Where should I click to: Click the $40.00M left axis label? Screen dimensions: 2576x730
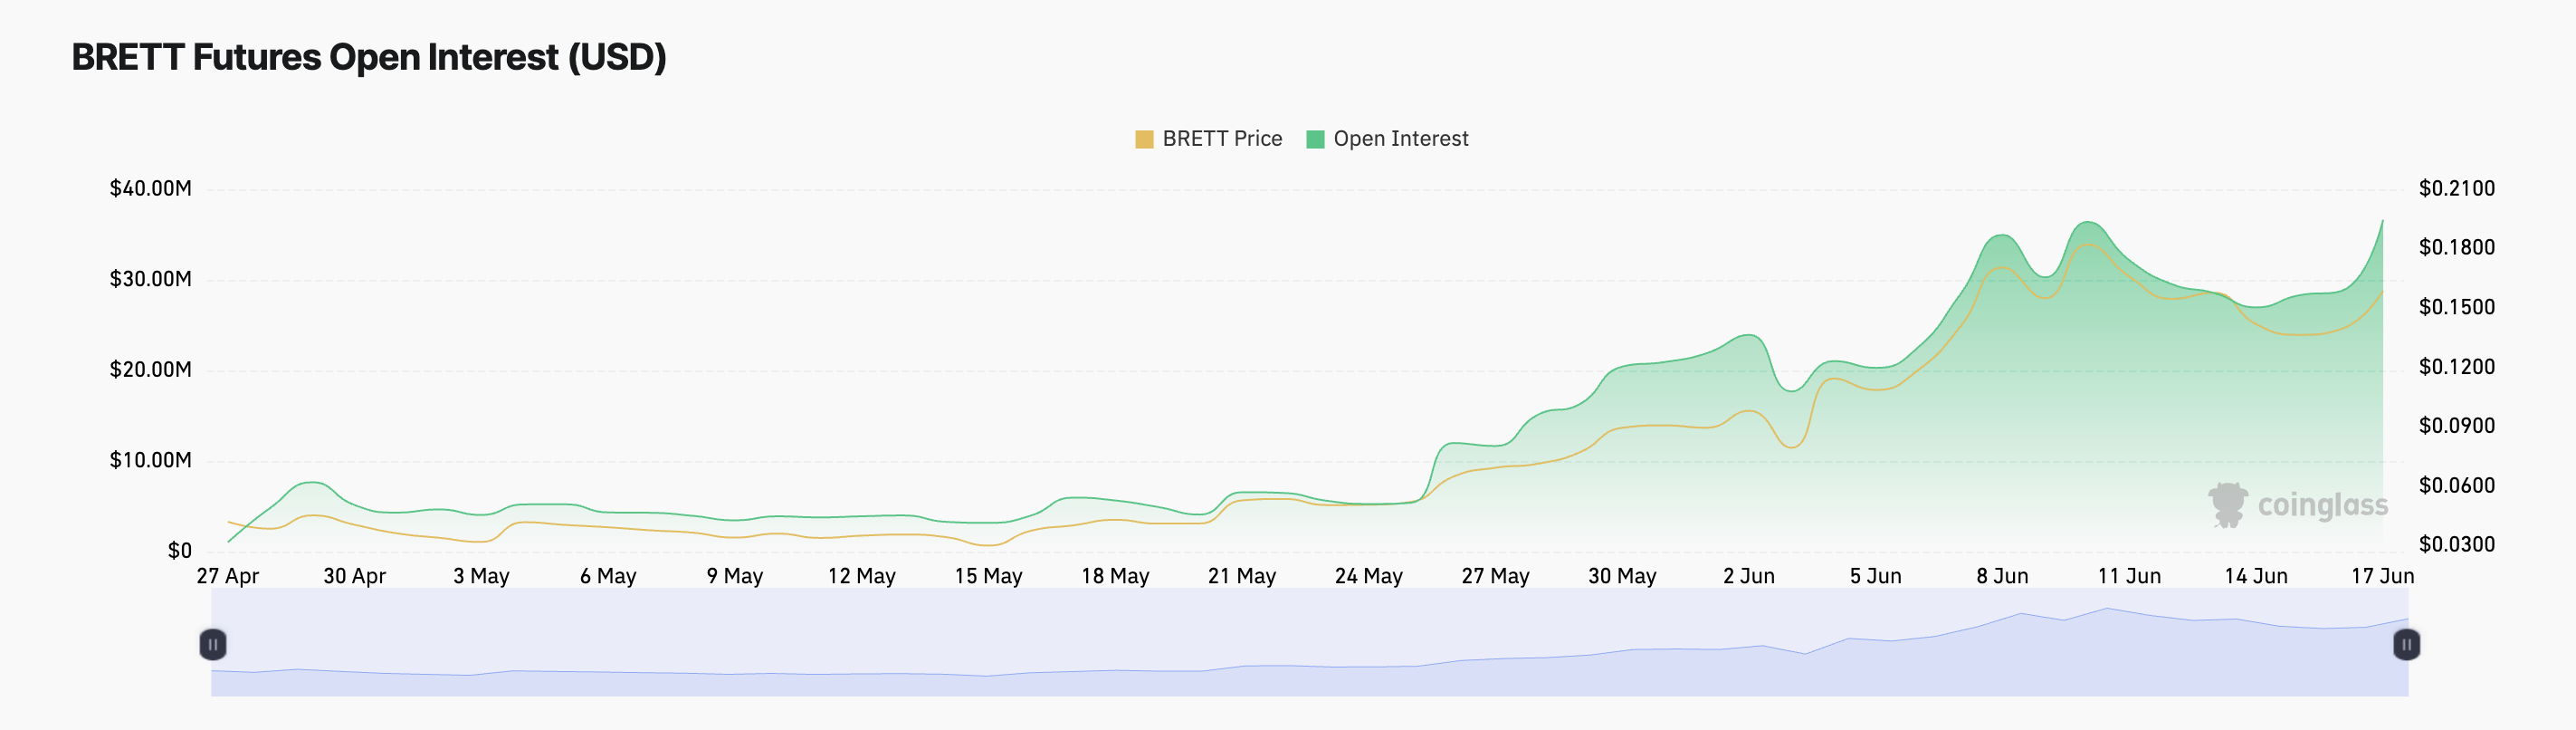150,188
